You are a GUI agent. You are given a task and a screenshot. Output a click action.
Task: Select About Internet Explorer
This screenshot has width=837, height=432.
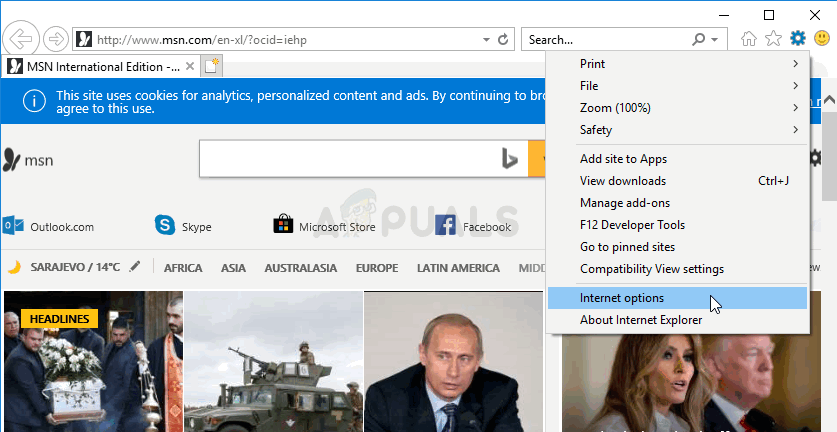click(677, 320)
